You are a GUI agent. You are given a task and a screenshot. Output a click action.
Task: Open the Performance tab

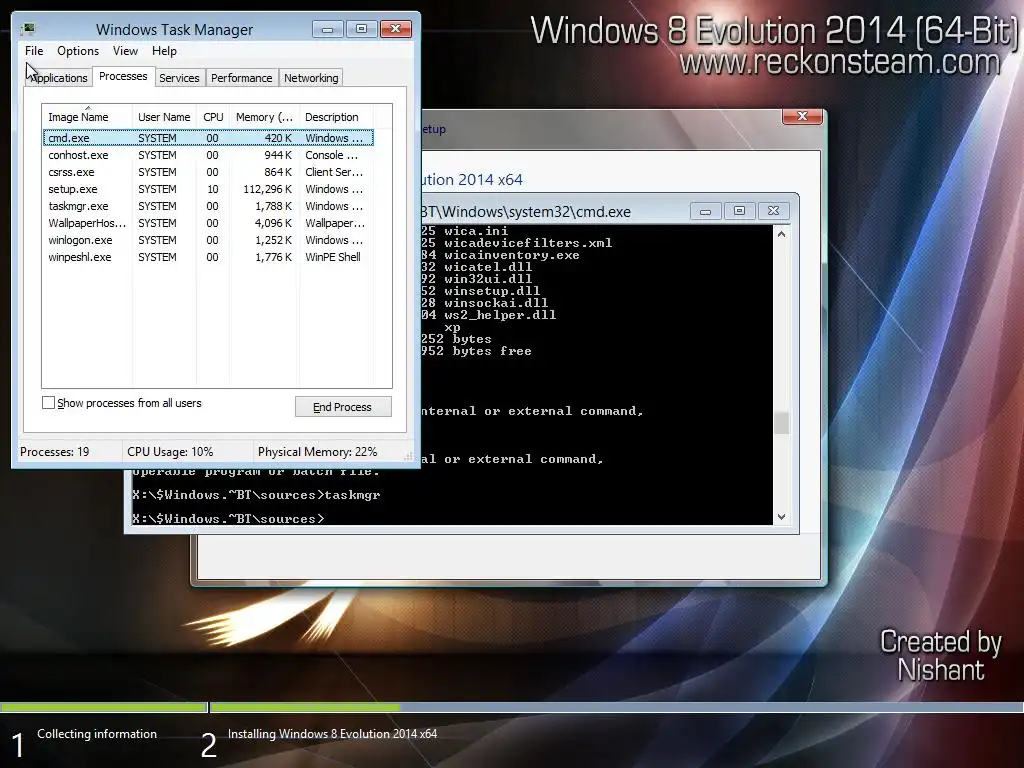tap(241, 78)
